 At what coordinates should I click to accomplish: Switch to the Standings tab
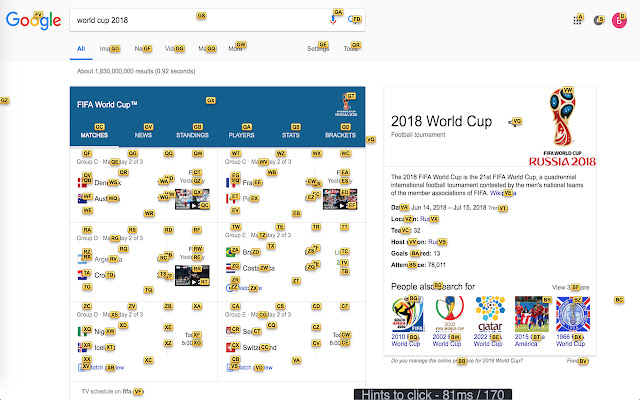click(x=192, y=132)
